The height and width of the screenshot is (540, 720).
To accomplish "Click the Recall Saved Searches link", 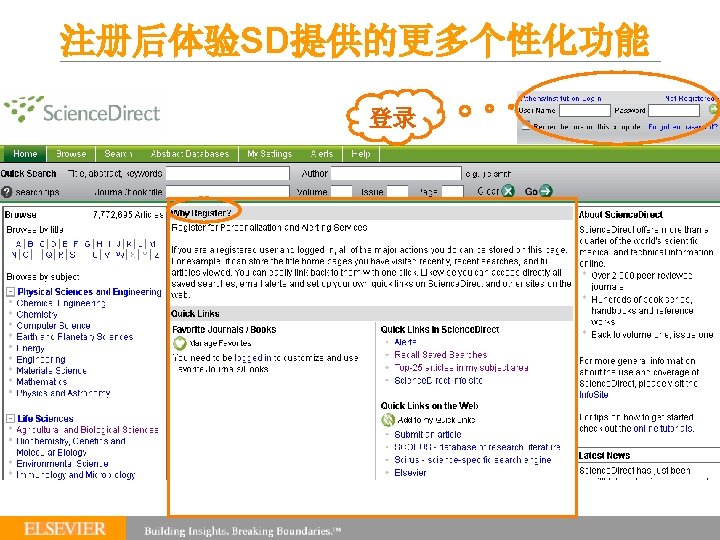I will [x=441, y=354].
